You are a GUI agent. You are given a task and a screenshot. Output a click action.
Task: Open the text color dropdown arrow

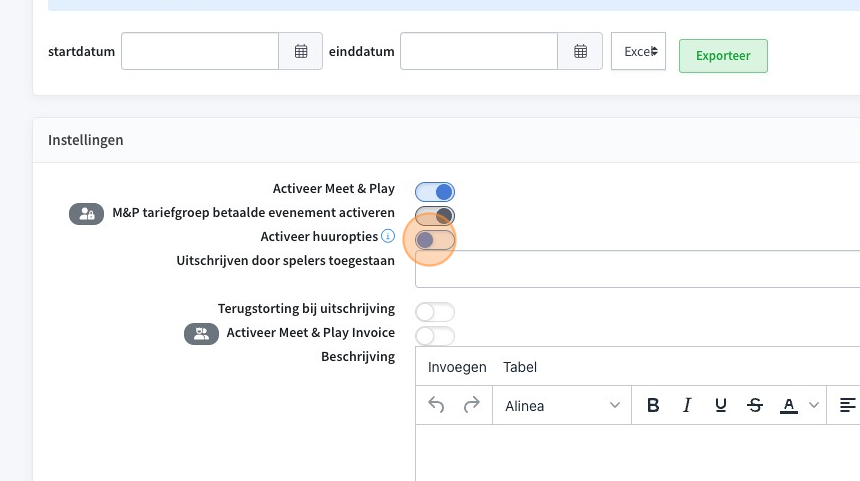(814, 405)
